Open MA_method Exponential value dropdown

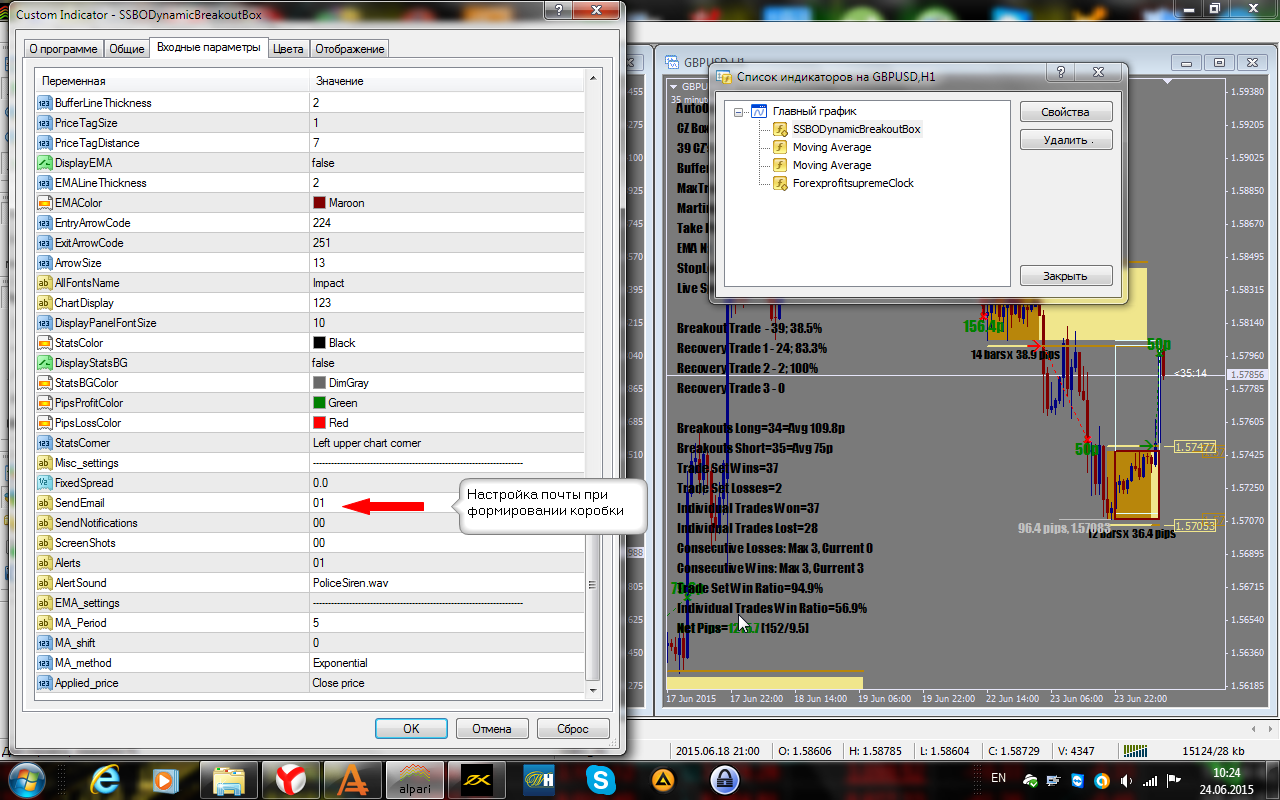click(446, 663)
